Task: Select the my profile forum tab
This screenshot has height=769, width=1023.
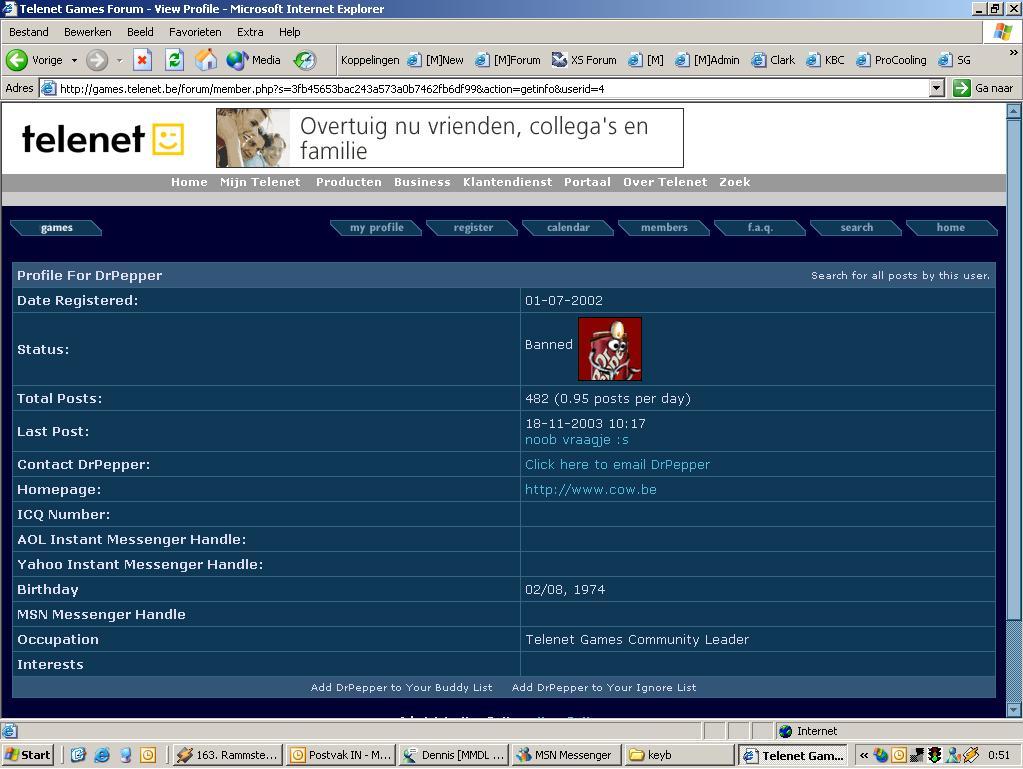Action: tap(376, 228)
